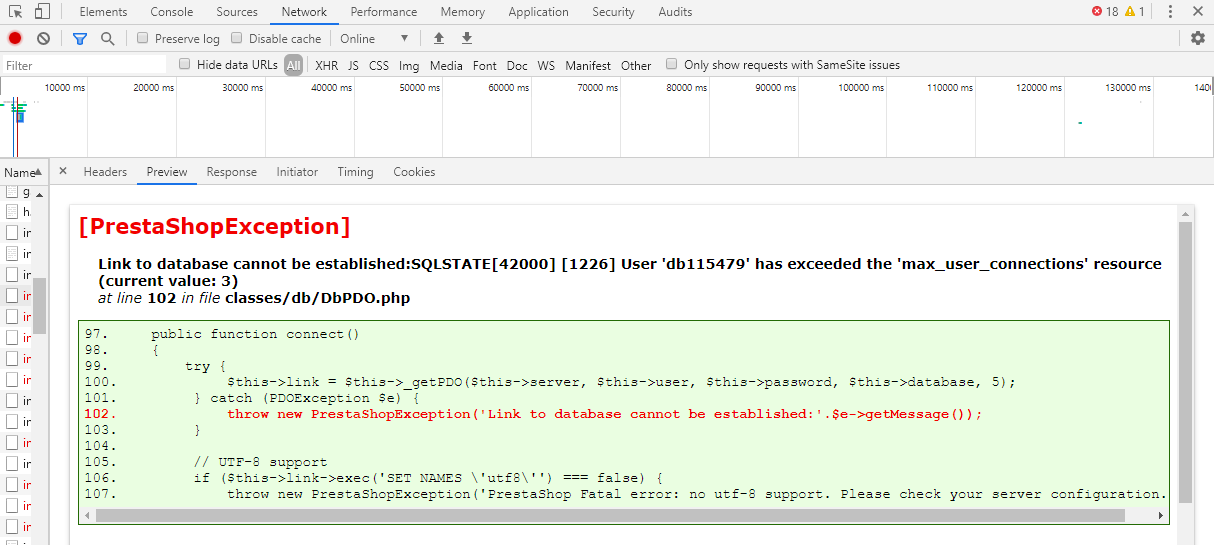Filter requests by XHR
1214x545 pixels.
326,65
